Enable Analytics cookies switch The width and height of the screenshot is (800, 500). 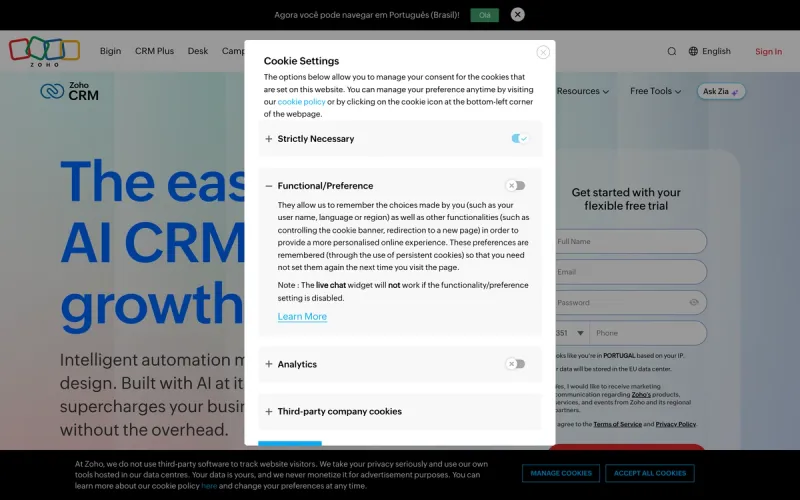[x=515, y=364]
